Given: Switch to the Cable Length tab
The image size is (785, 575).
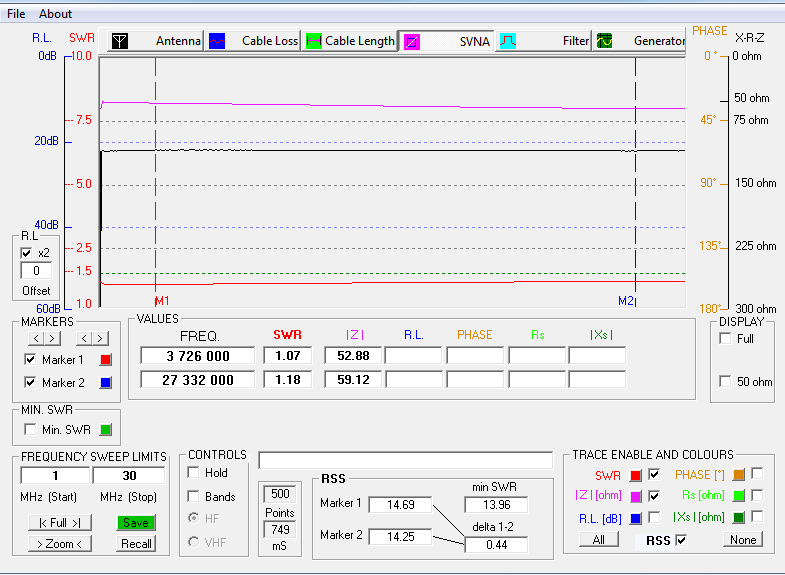Looking at the screenshot, I should coord(359,41).
